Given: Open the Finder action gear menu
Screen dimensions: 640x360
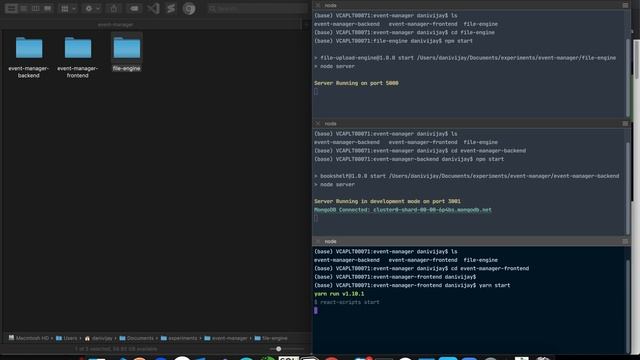Looking at the screenshot, I should pos(91,8).
